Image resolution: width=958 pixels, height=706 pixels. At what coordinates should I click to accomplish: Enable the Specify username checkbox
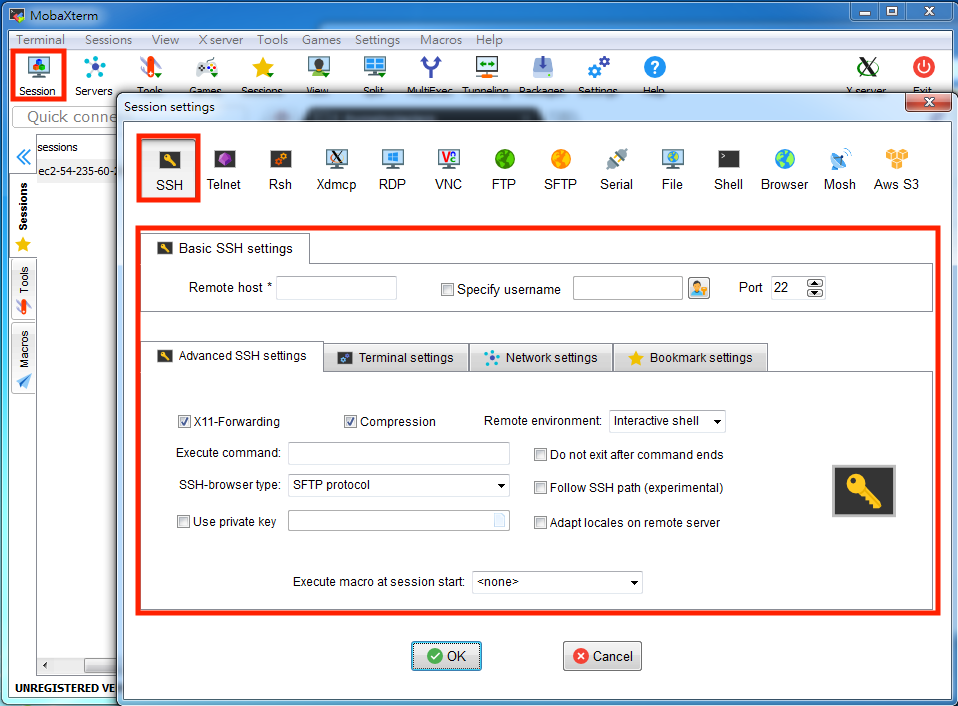pyautogui.click(x=447, y=289)
